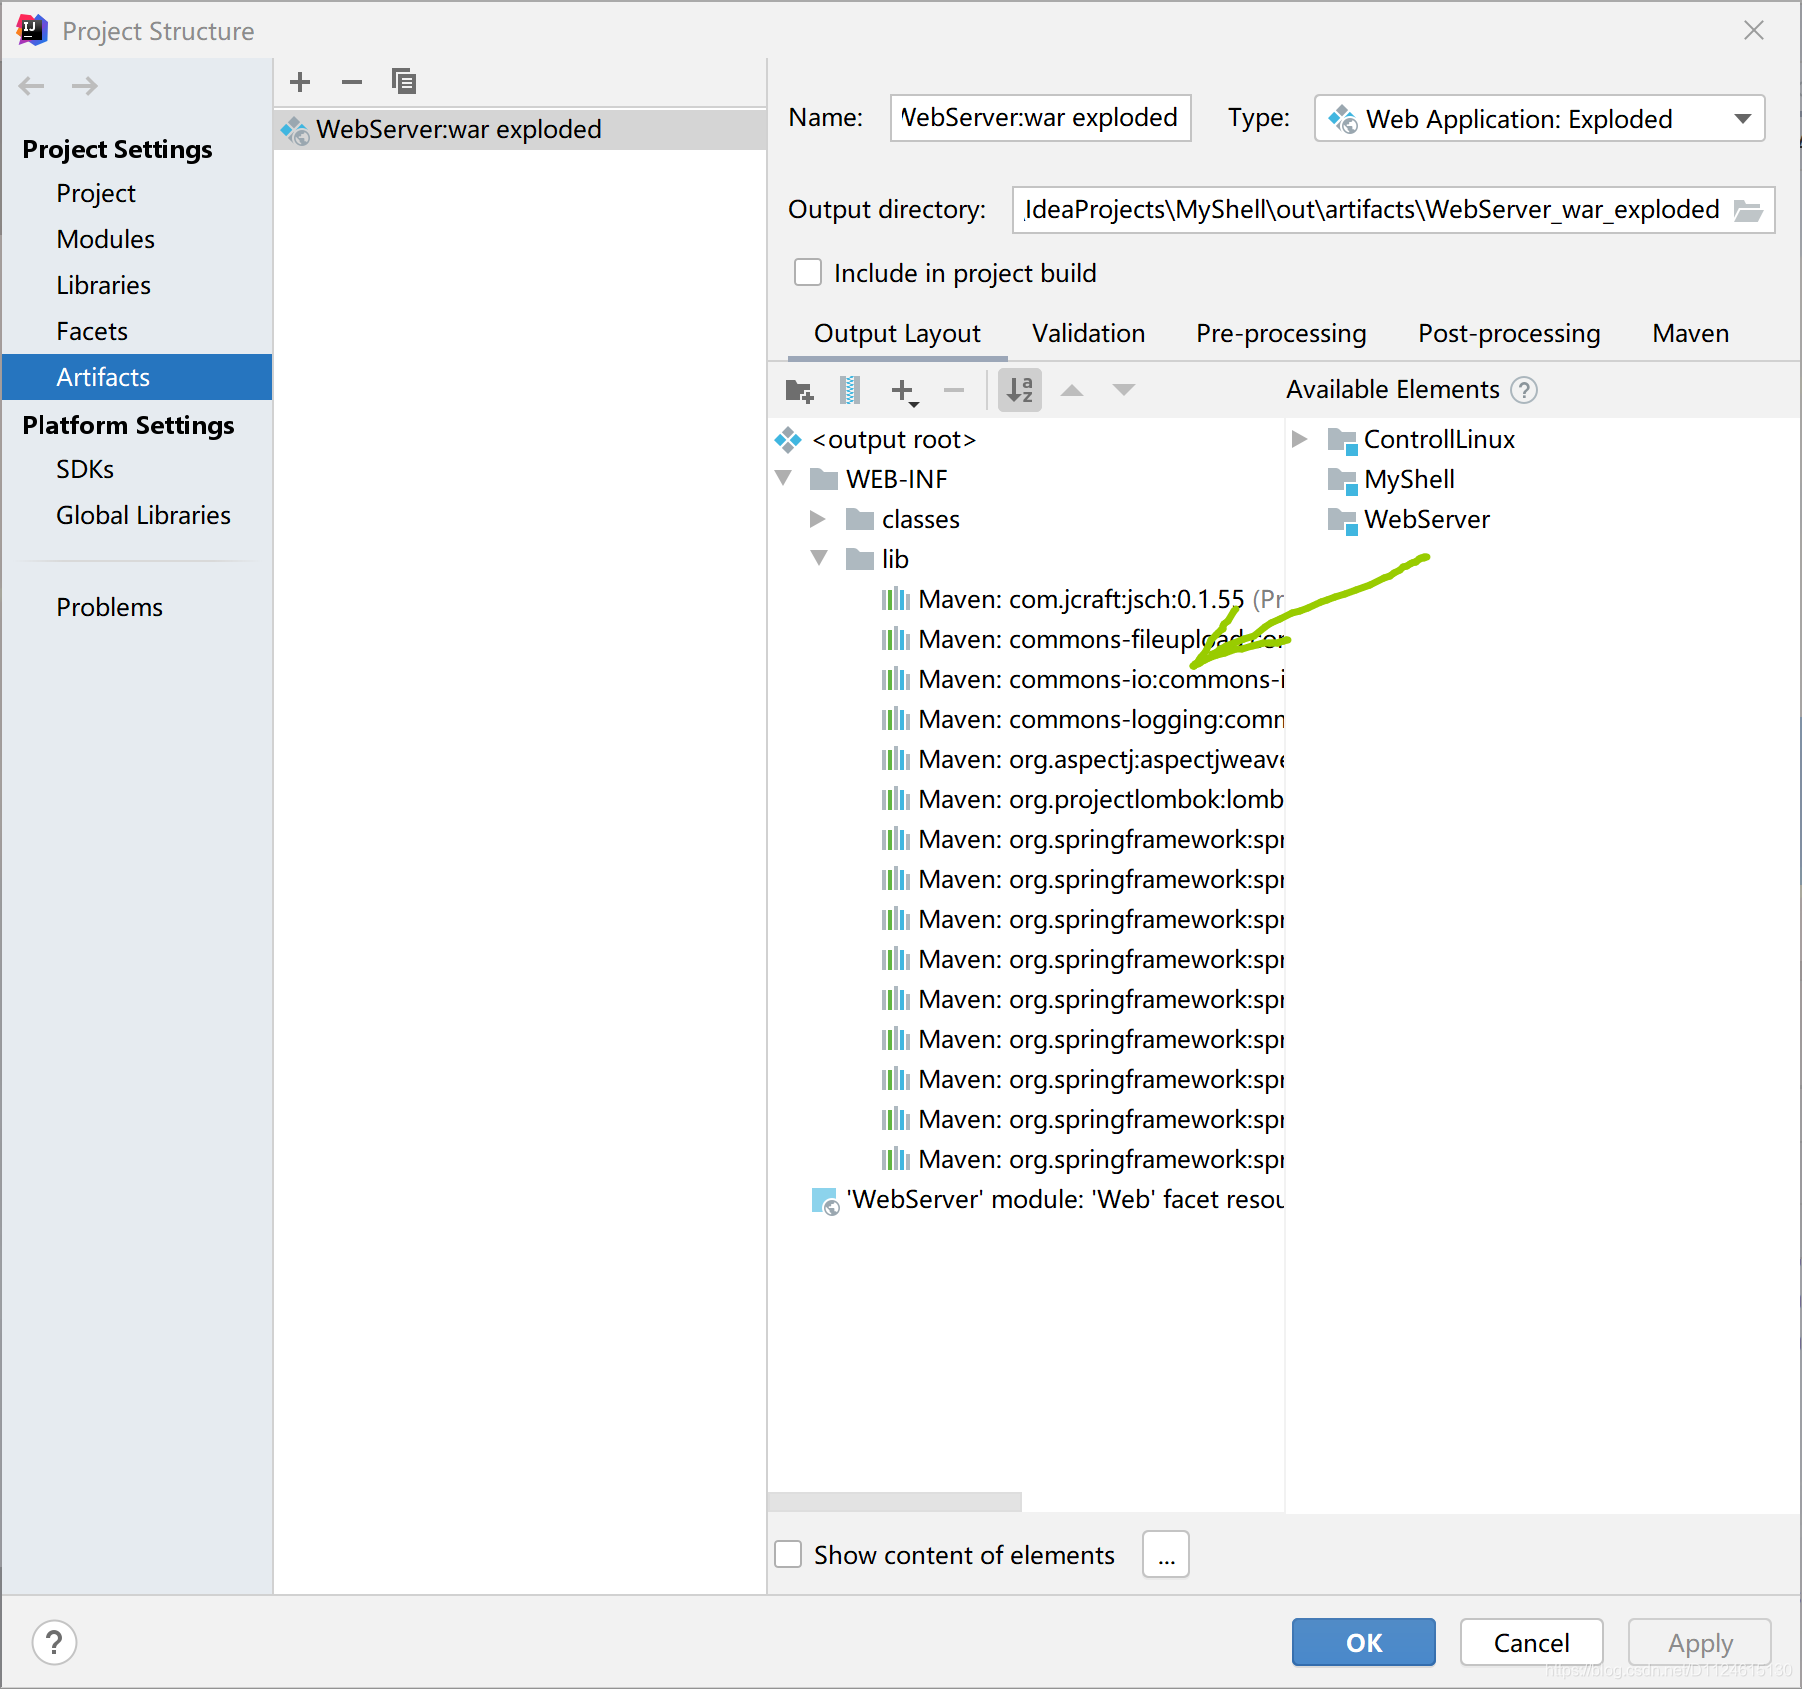
Task: Click the forward navigation arrow
Action: pos(85,86)
